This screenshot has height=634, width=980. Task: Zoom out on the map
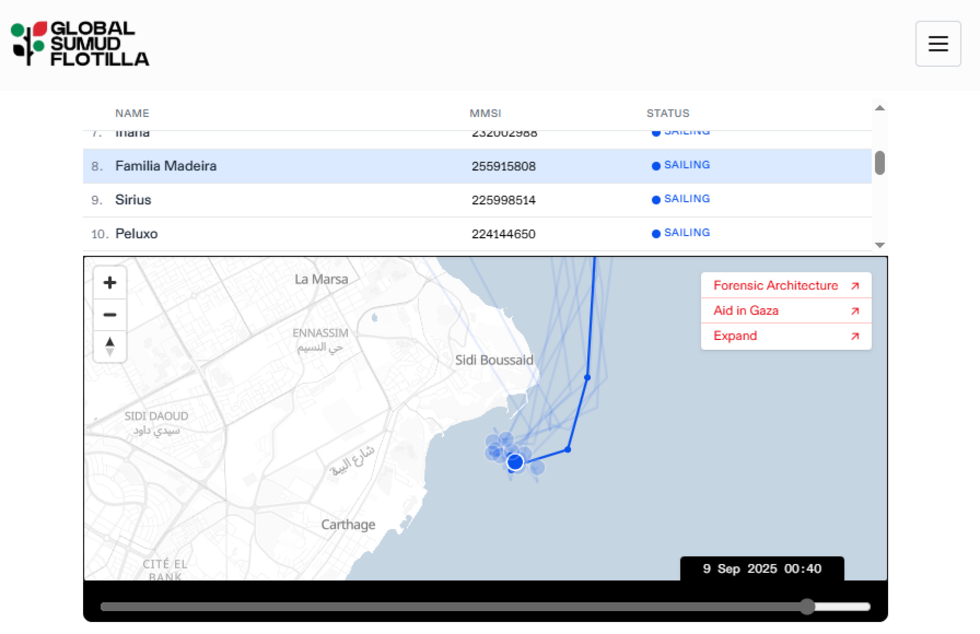pyautogui.click(x=110, y=315)
